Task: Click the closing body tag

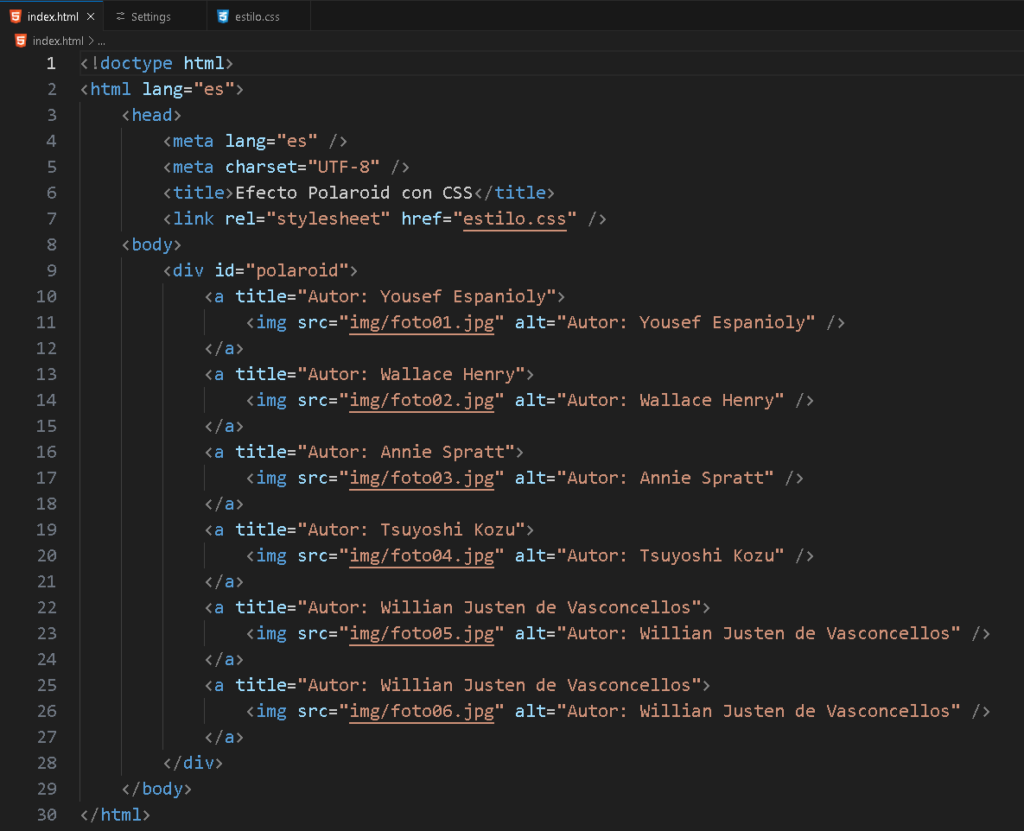Action: [x=157, y=789]
